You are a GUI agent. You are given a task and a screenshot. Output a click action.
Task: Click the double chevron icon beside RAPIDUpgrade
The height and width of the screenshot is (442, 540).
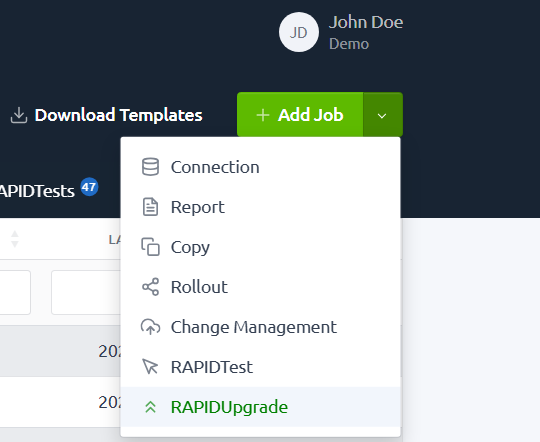pos(150,407)
